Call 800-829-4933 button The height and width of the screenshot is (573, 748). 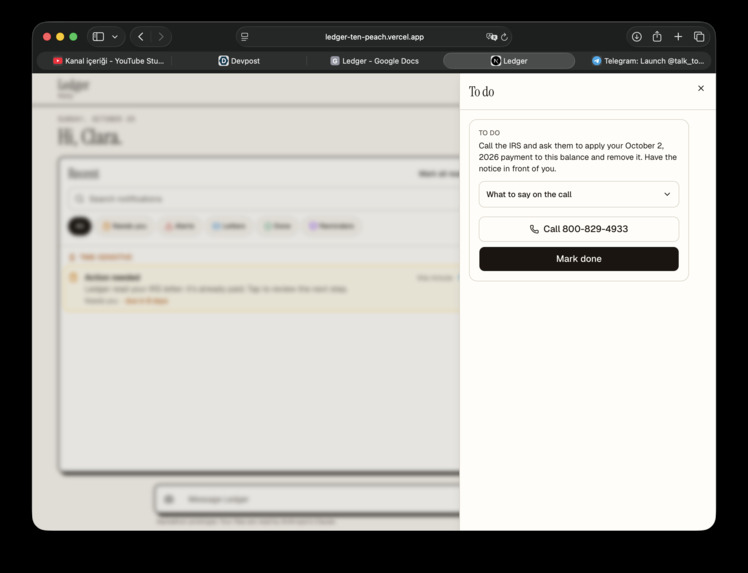coord(578,229)
